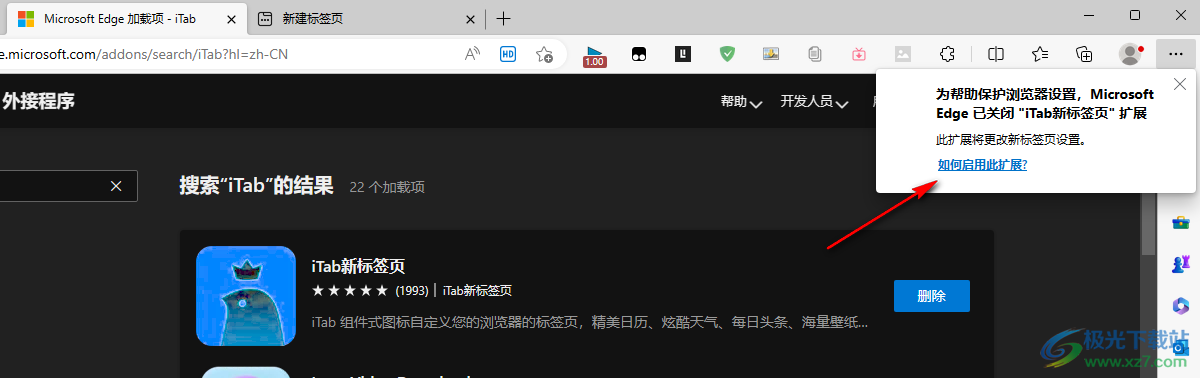Viewport: 1200px width, 378px height.
Task: Open the pink TV download extension icon
Action: click(x=859, y=54)
